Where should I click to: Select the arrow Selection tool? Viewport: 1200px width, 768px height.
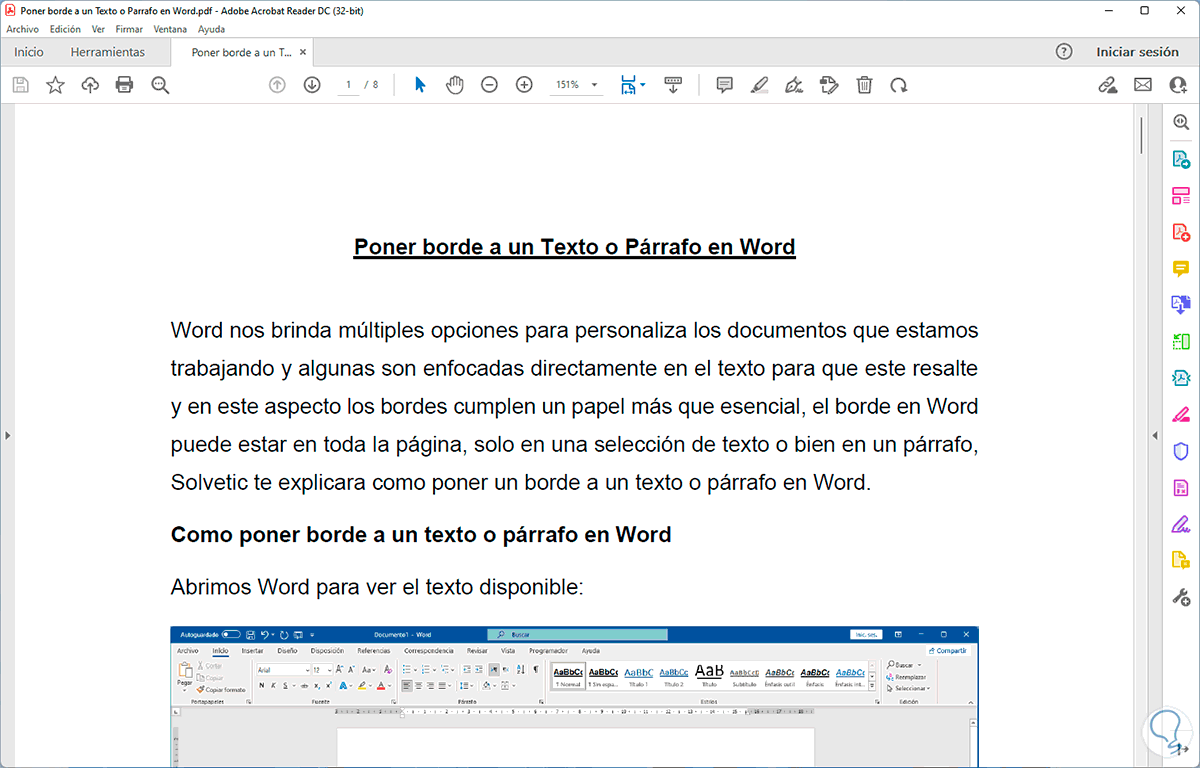point(420,85)
